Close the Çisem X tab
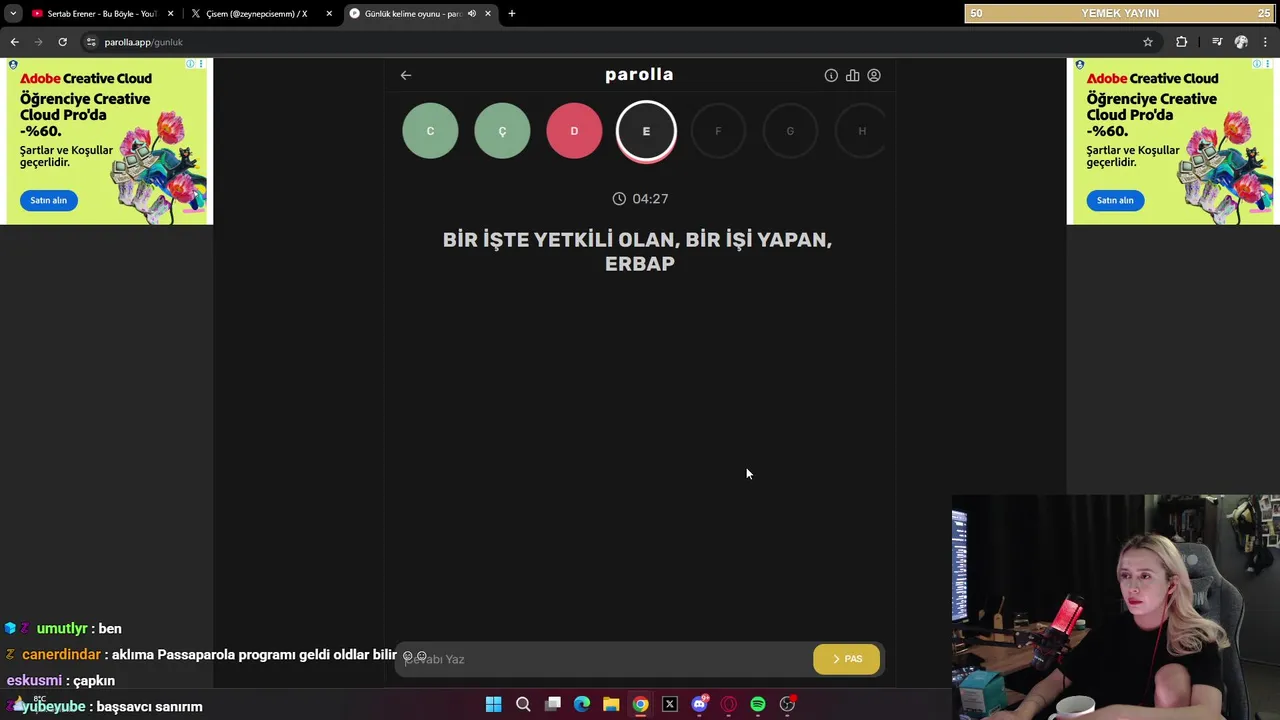The width and height of the screenshot is (1280, 720). pyautogui.click(x=329, y=14)
